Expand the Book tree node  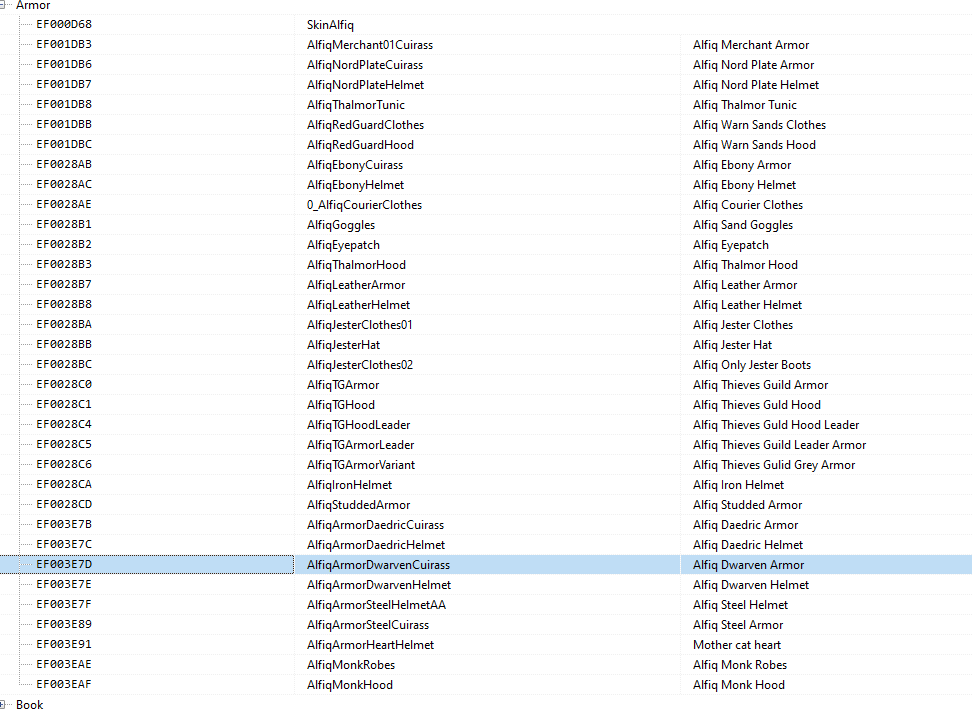pos(2,704)
